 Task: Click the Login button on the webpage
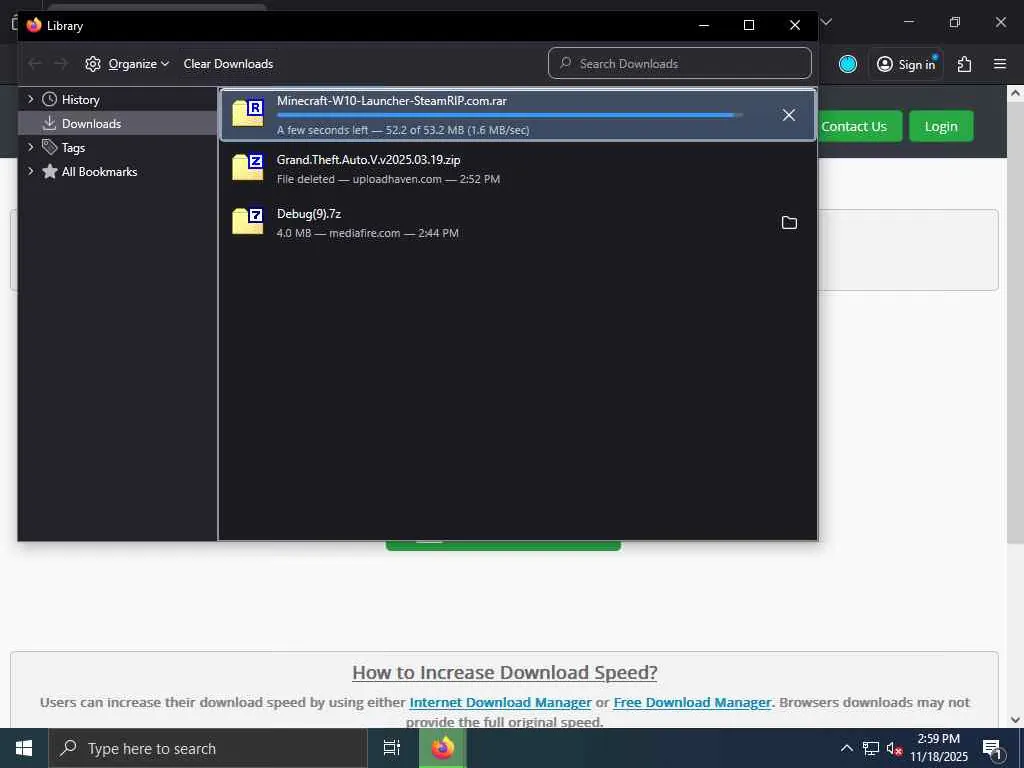(941, 126)
